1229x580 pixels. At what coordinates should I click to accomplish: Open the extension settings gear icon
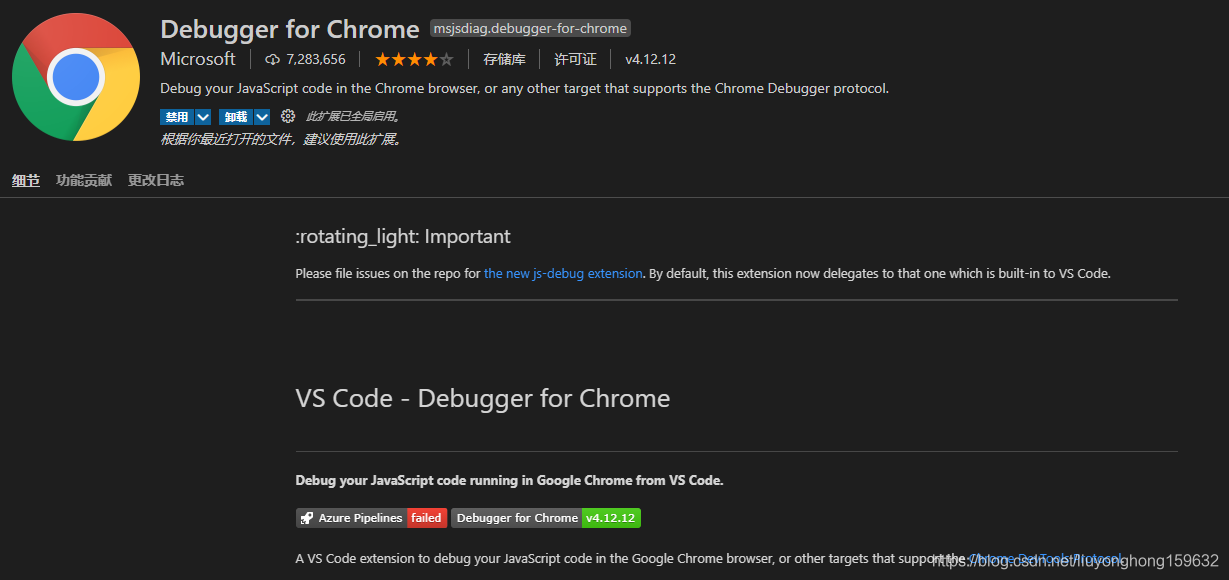(x=288, y=116)
